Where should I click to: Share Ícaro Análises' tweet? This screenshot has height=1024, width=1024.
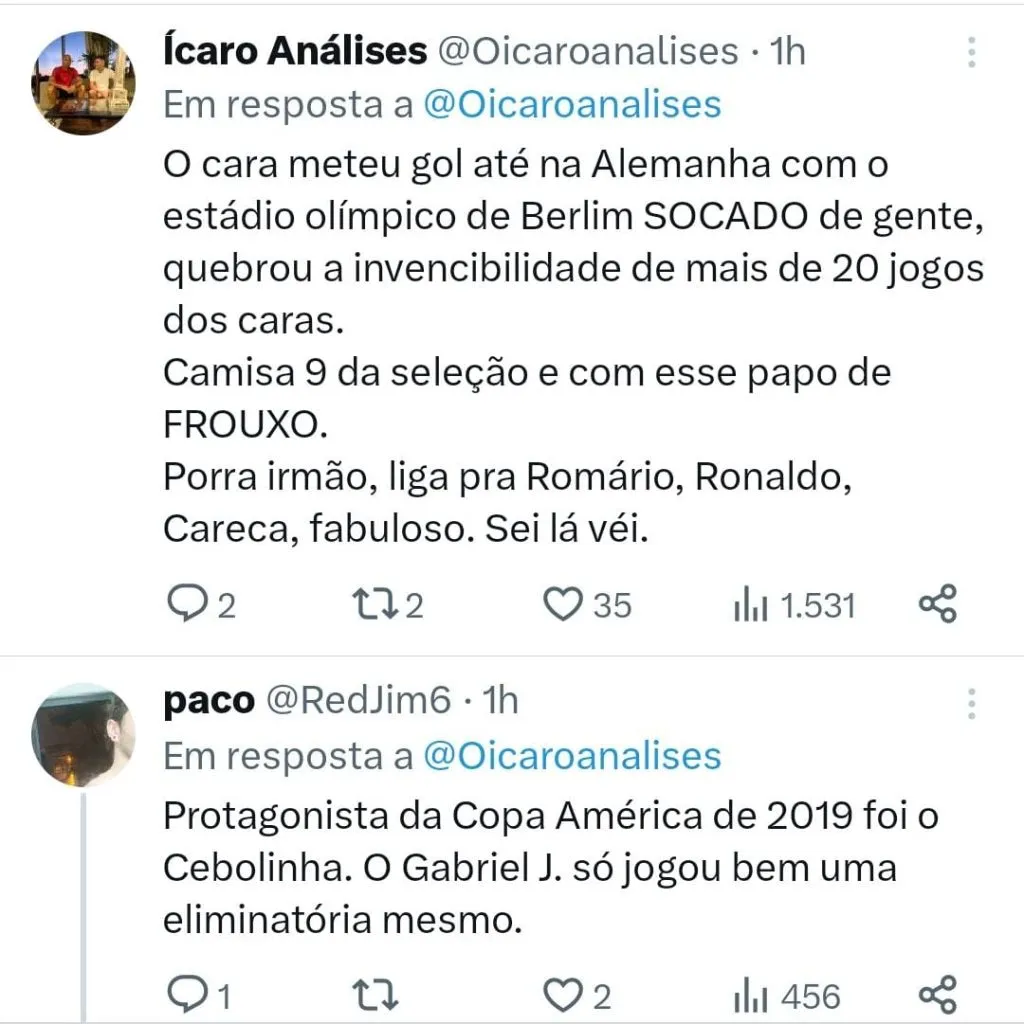938,604
